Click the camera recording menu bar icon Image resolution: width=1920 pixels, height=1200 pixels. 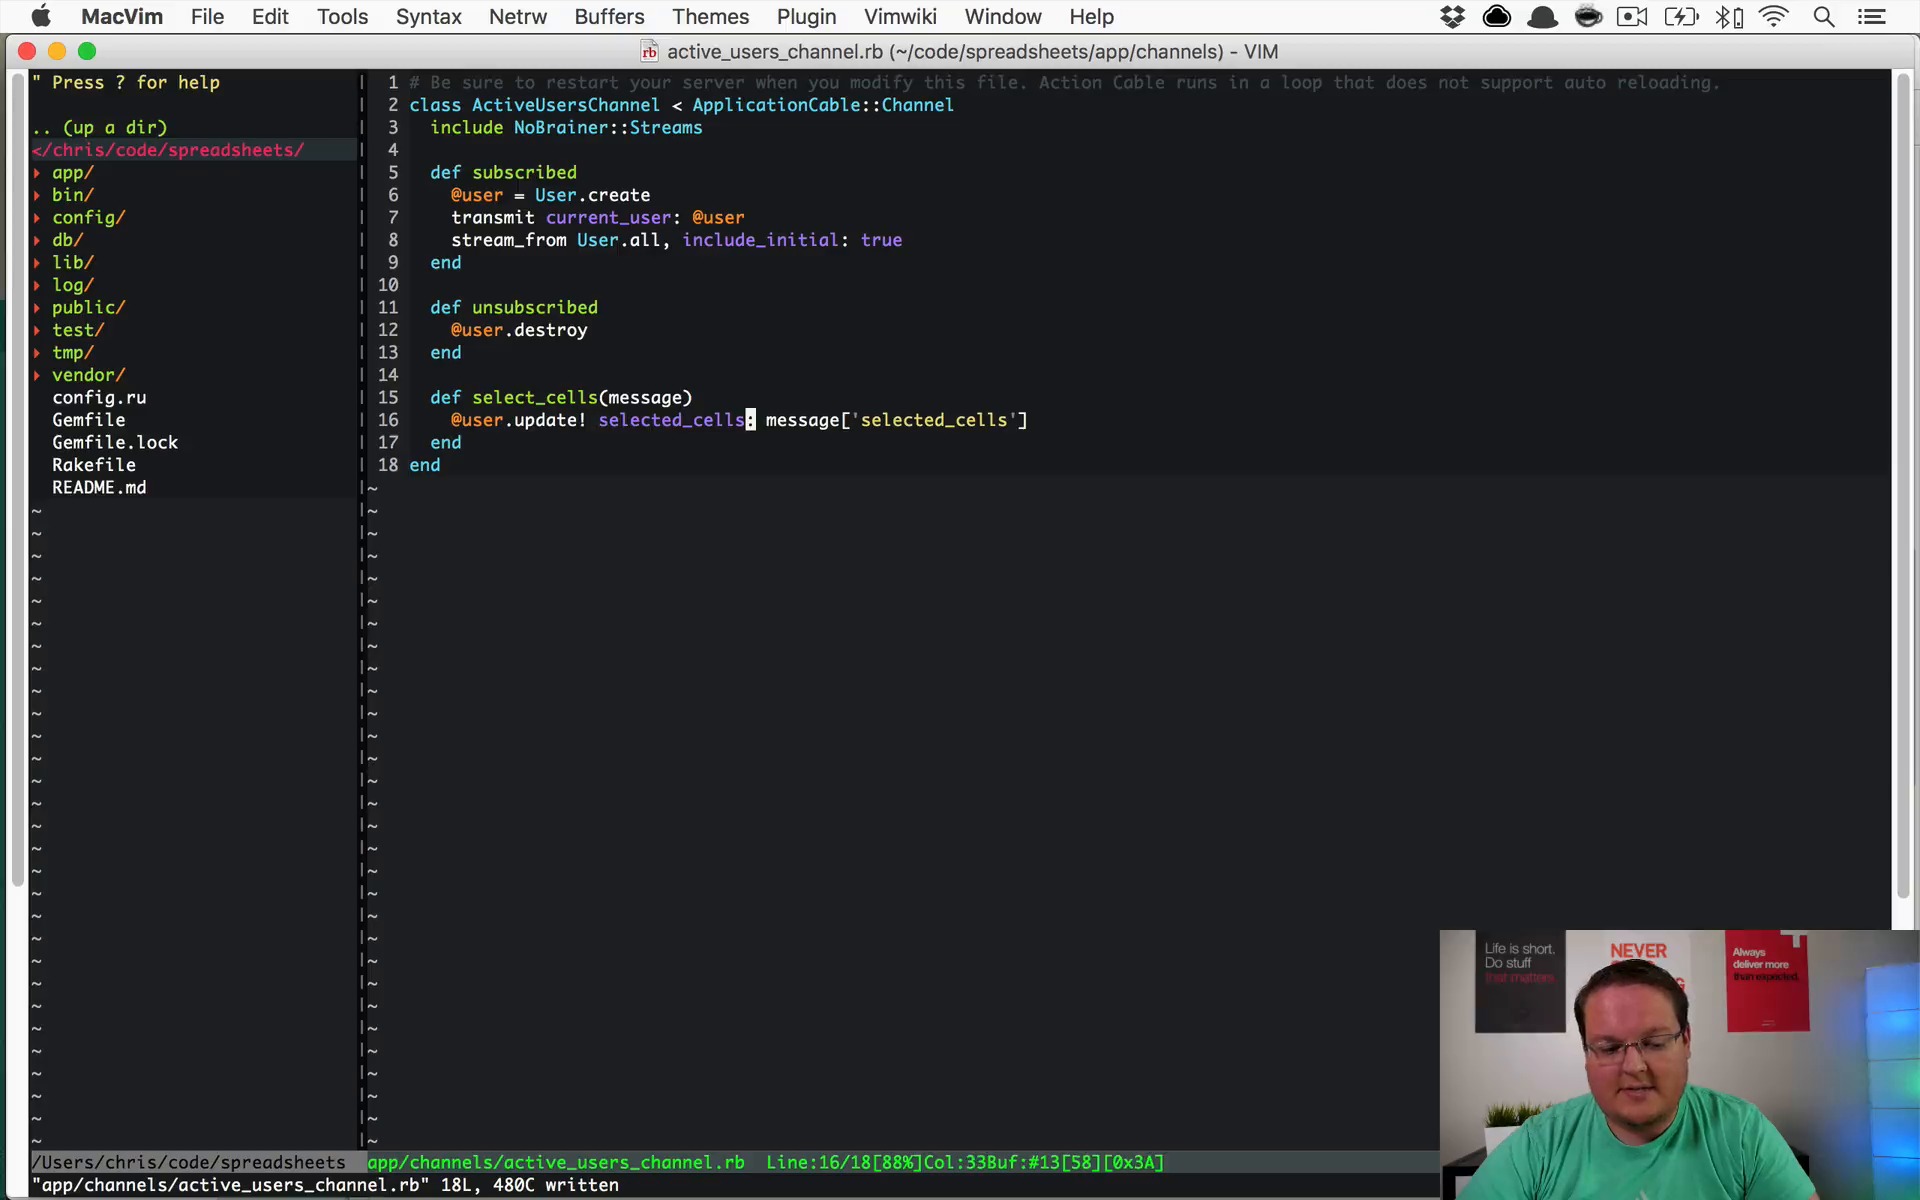click(x=1633, y=17)
